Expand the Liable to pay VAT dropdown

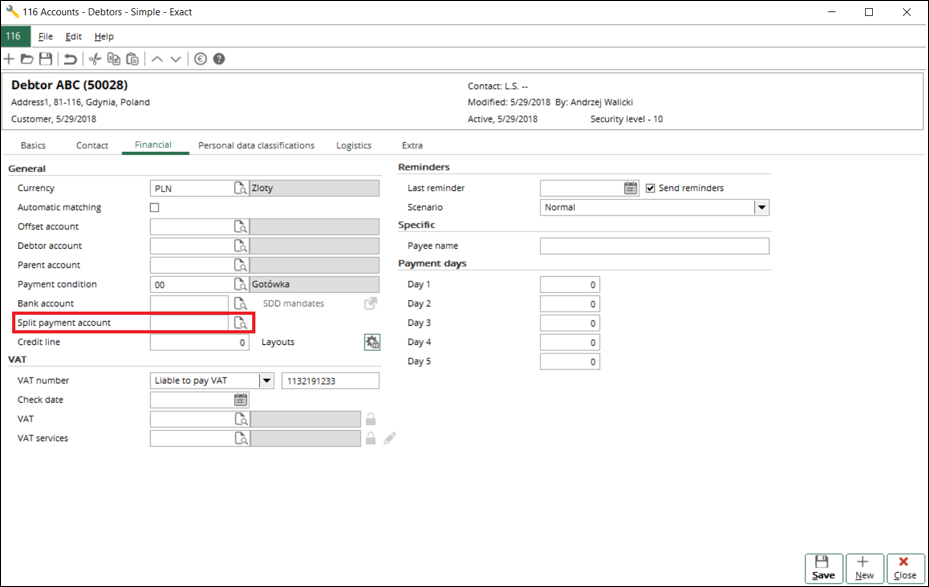267,380
